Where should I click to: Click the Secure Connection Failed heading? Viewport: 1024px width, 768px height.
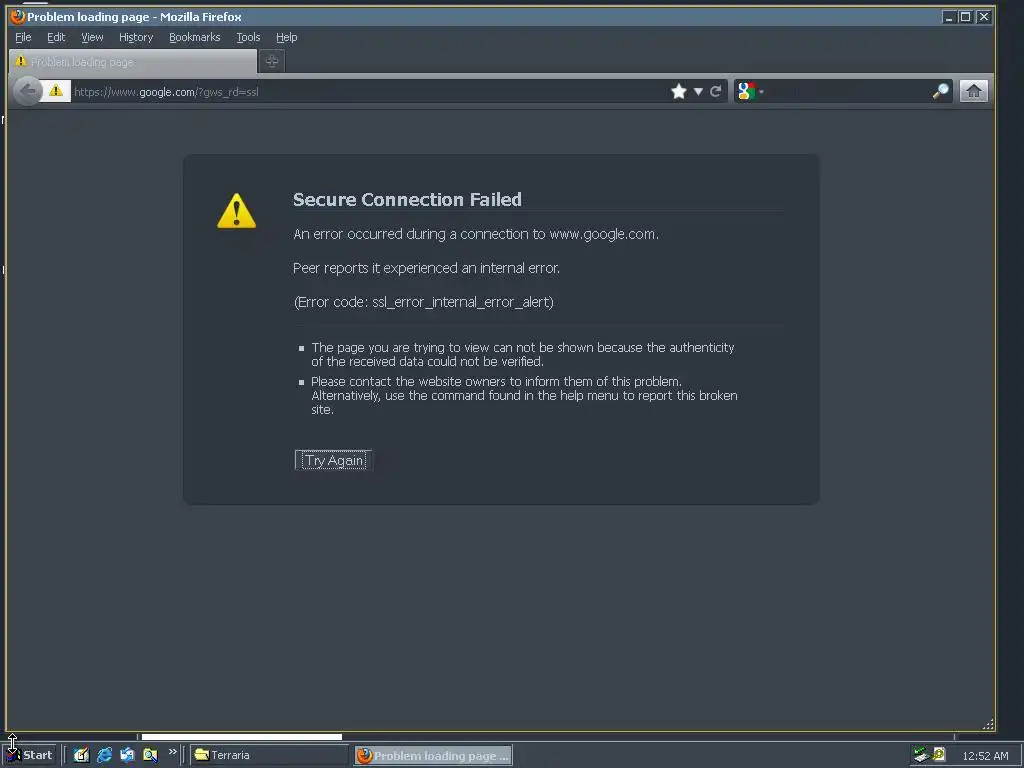(407, 199)
